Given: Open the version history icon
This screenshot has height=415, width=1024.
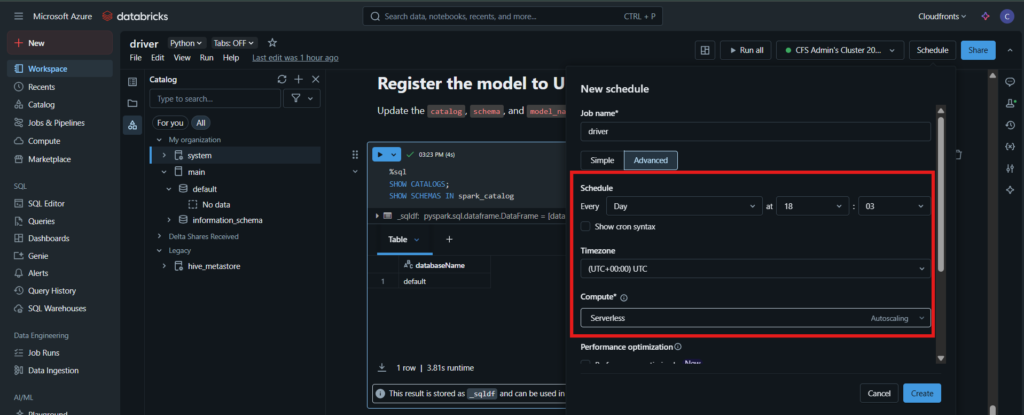Looking at the screenshot, I should (1009, 123).
